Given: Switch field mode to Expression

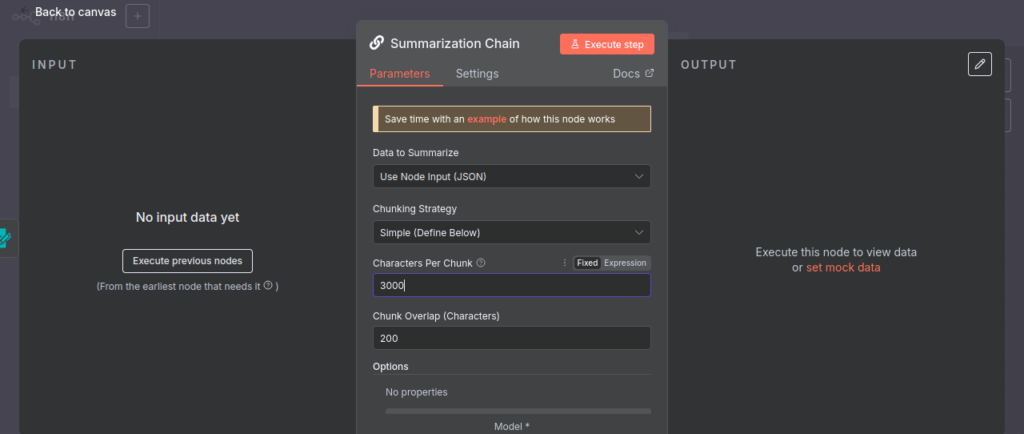Looking at the screenshot, I should click(625, 263).
